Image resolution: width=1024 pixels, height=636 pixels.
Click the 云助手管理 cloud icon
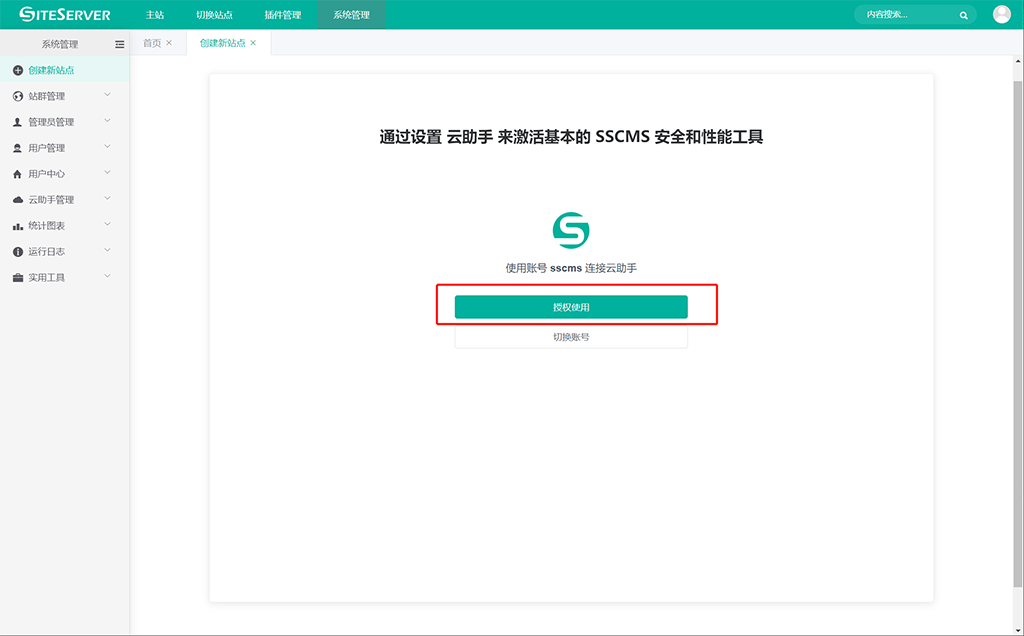[18, 200]
